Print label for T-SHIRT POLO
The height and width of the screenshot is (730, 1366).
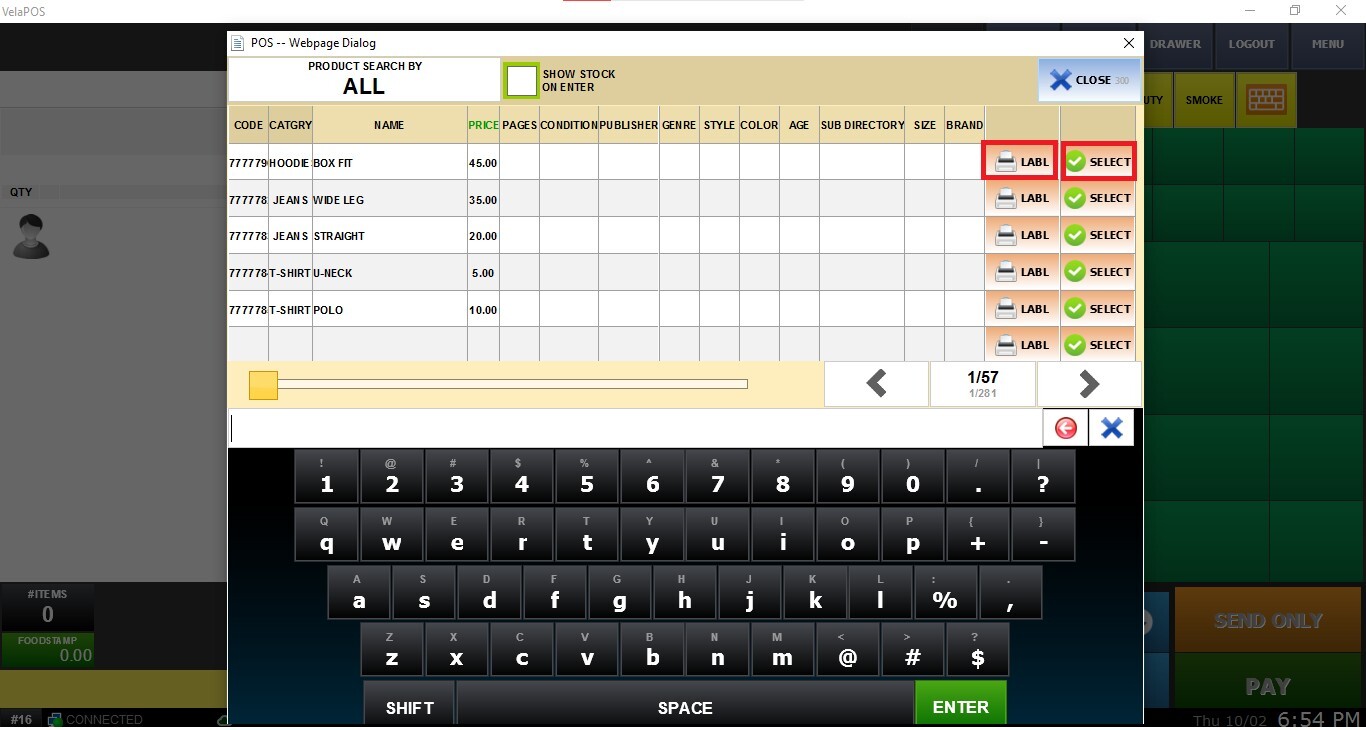[1021, 309]
